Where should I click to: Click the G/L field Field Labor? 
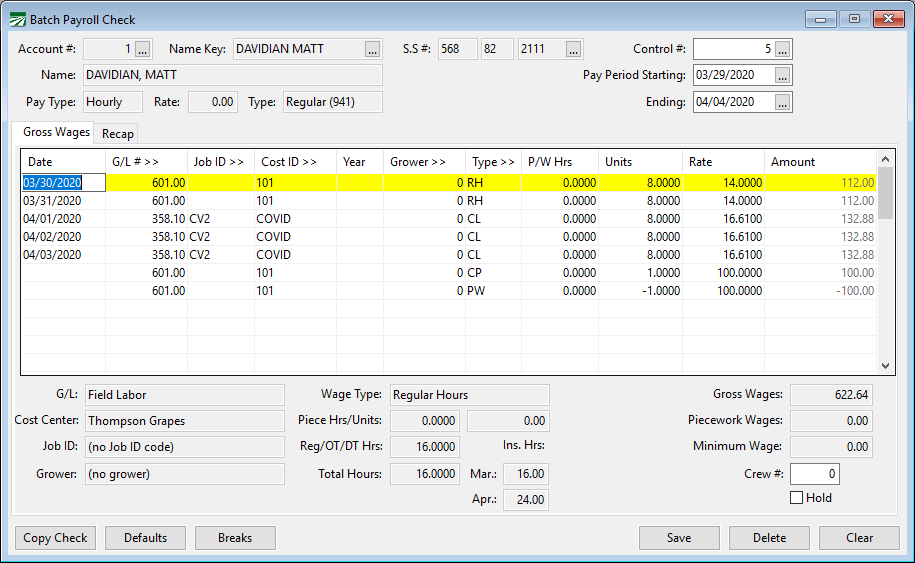pyautogui.click(x=184, y=395)
